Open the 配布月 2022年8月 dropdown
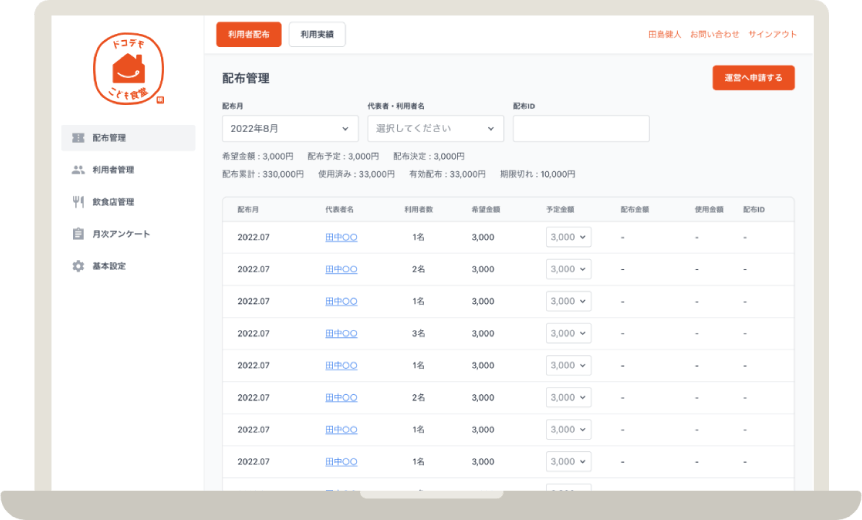Screen dimensions: 862x520 290,129
